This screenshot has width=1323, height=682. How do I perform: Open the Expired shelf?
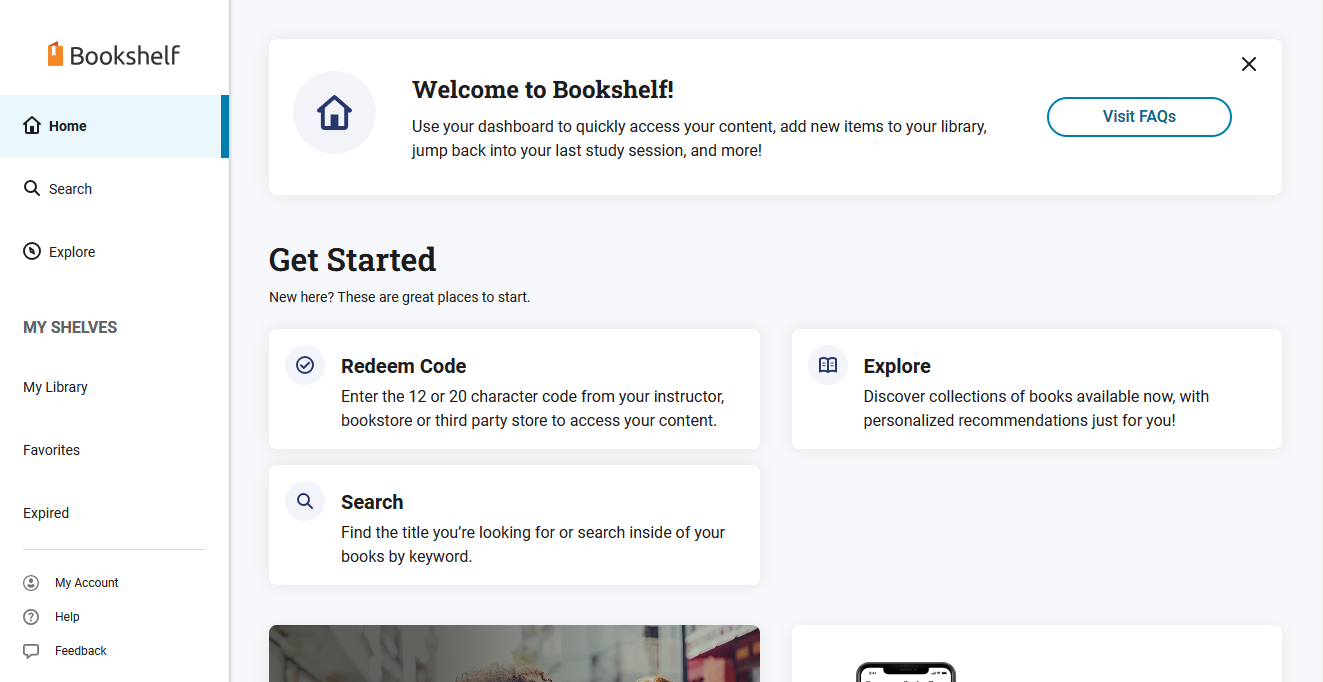pos(46,513)
